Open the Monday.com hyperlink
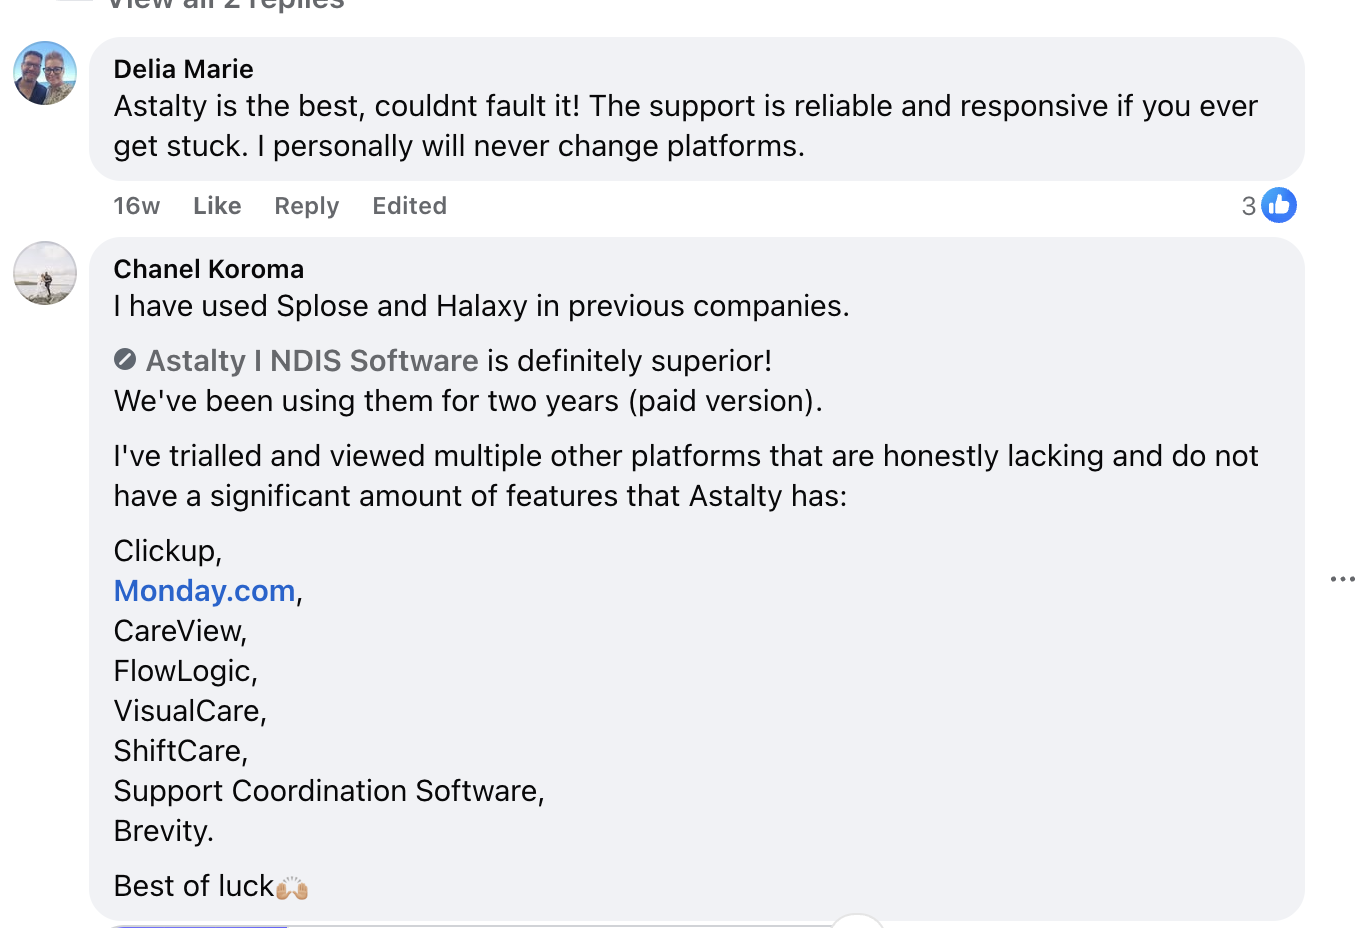1362x928 pixels. (x=204, y=590)
